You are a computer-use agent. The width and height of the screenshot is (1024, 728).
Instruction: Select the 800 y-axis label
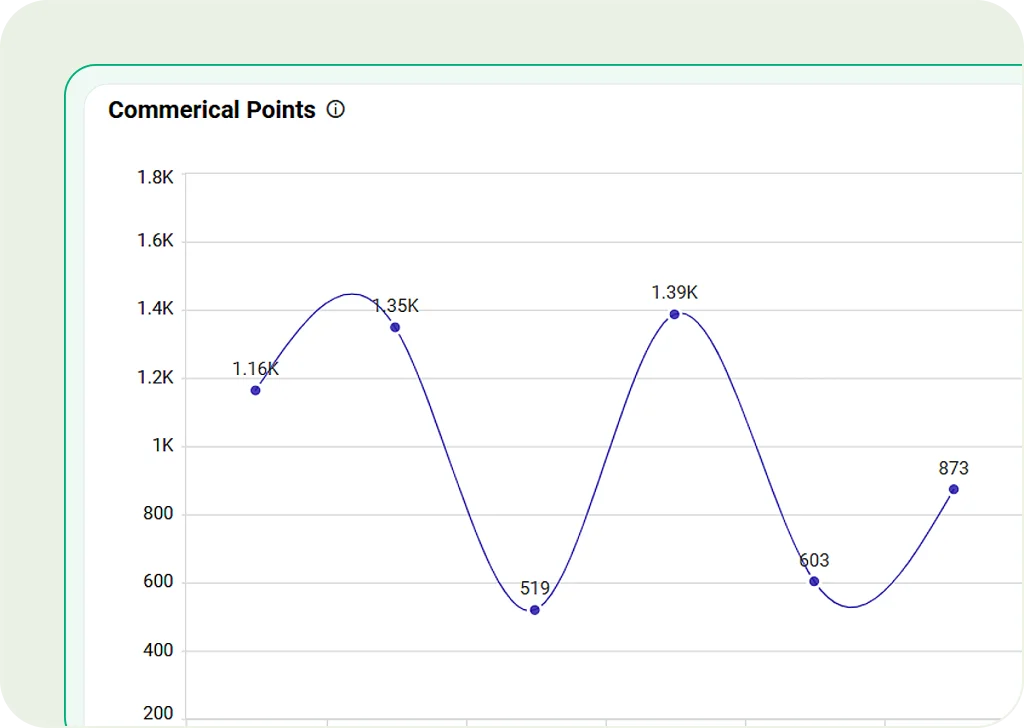click(157, 514)
